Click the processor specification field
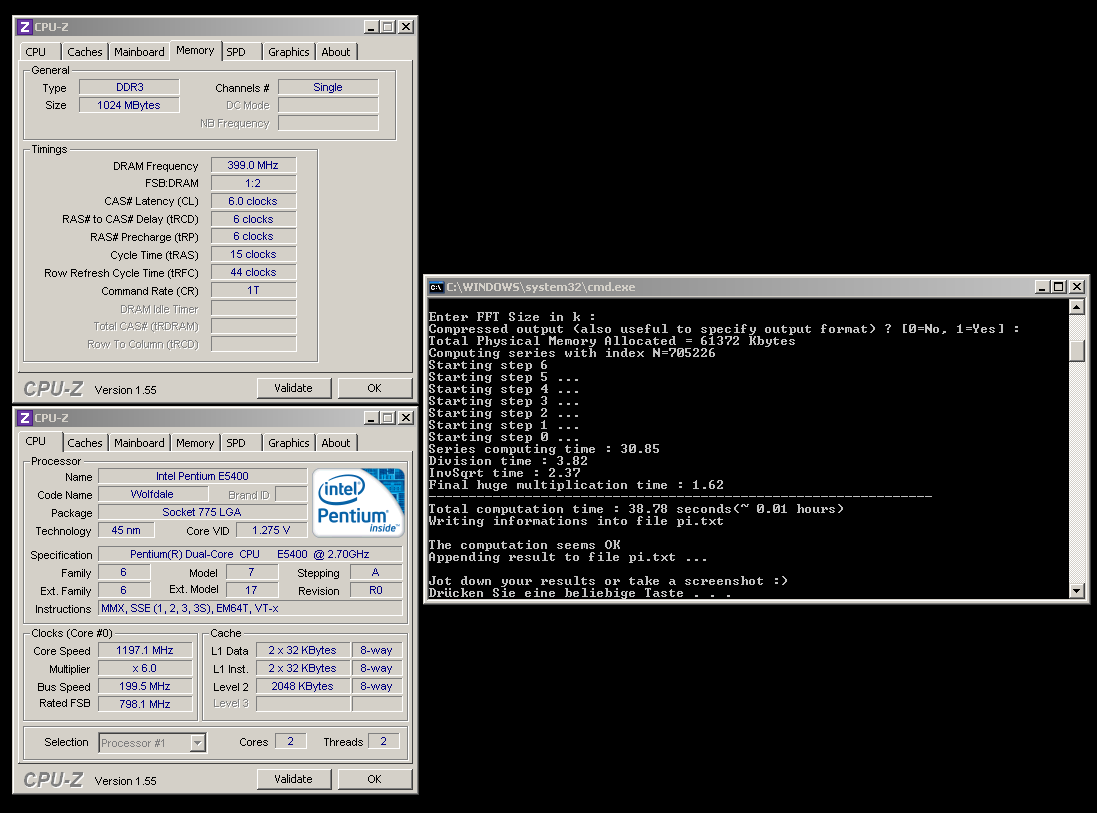Image resolution: width=1097 pixels, height=813 pixels. tap(250, 555)
